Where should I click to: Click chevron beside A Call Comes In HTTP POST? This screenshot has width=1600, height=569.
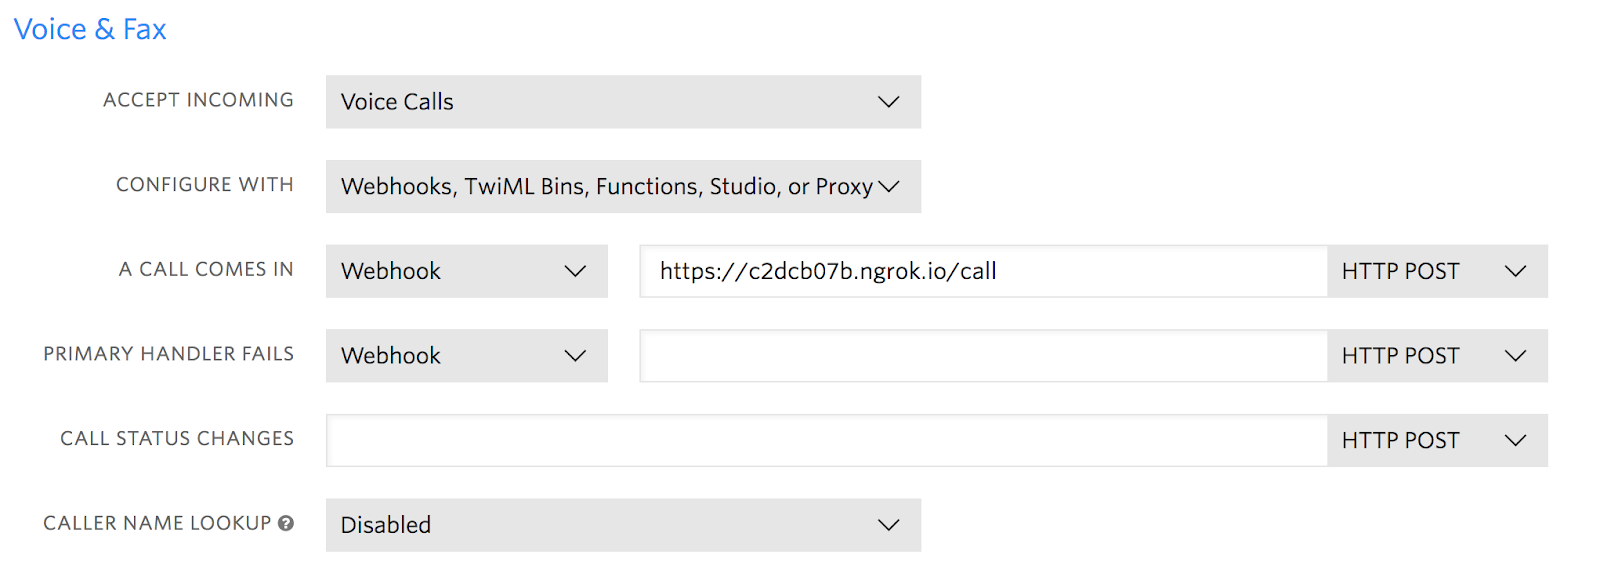[x=1516, y=271]
